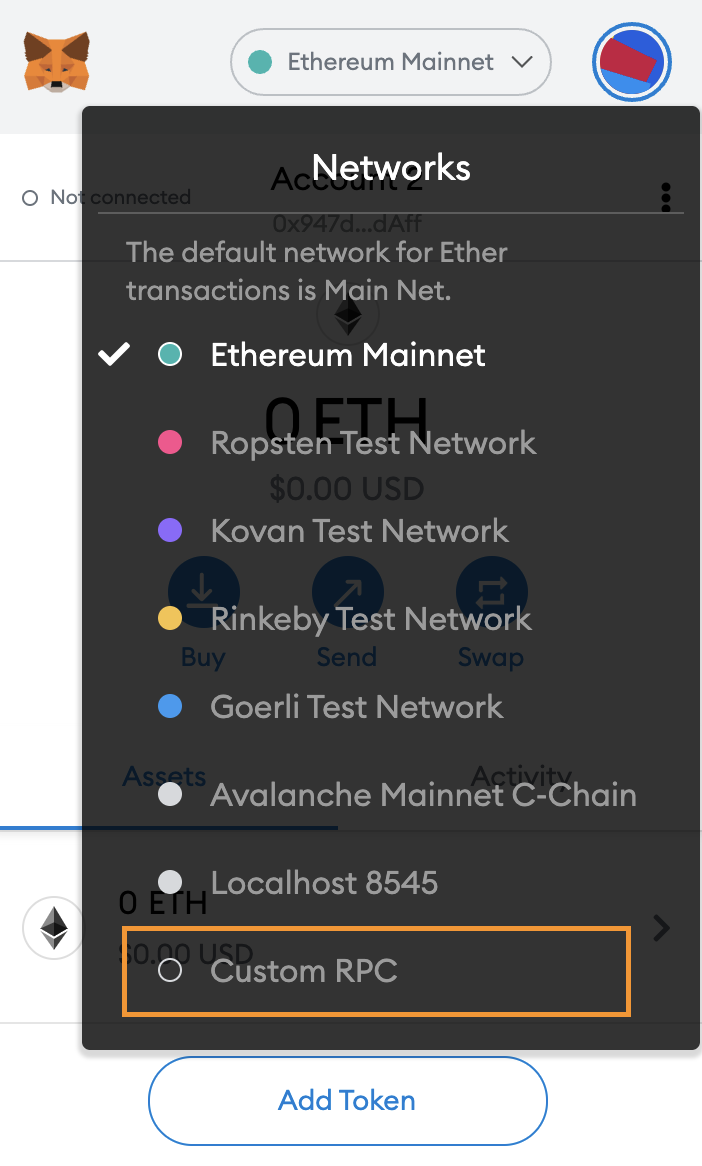The image size is (702, 1166).
Task: Expand the Ethereum Mainnet network dropdown
Action: click(x=390, y=62)
